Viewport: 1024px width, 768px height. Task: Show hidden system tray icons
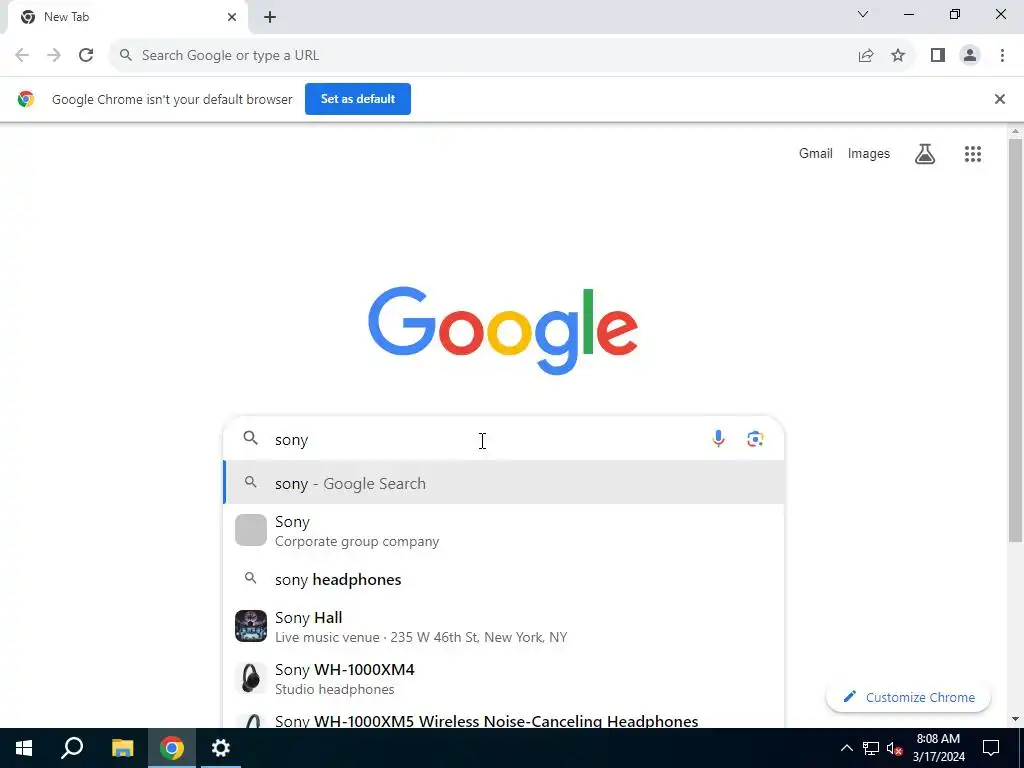coord(846,748)
